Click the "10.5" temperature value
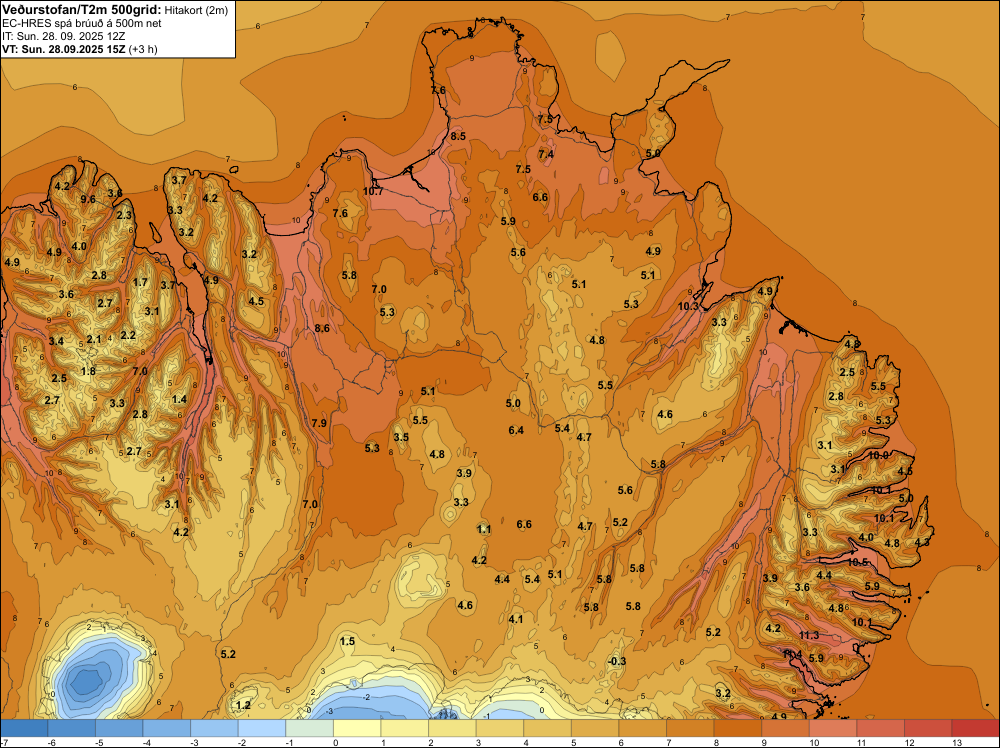 point(858,562)
